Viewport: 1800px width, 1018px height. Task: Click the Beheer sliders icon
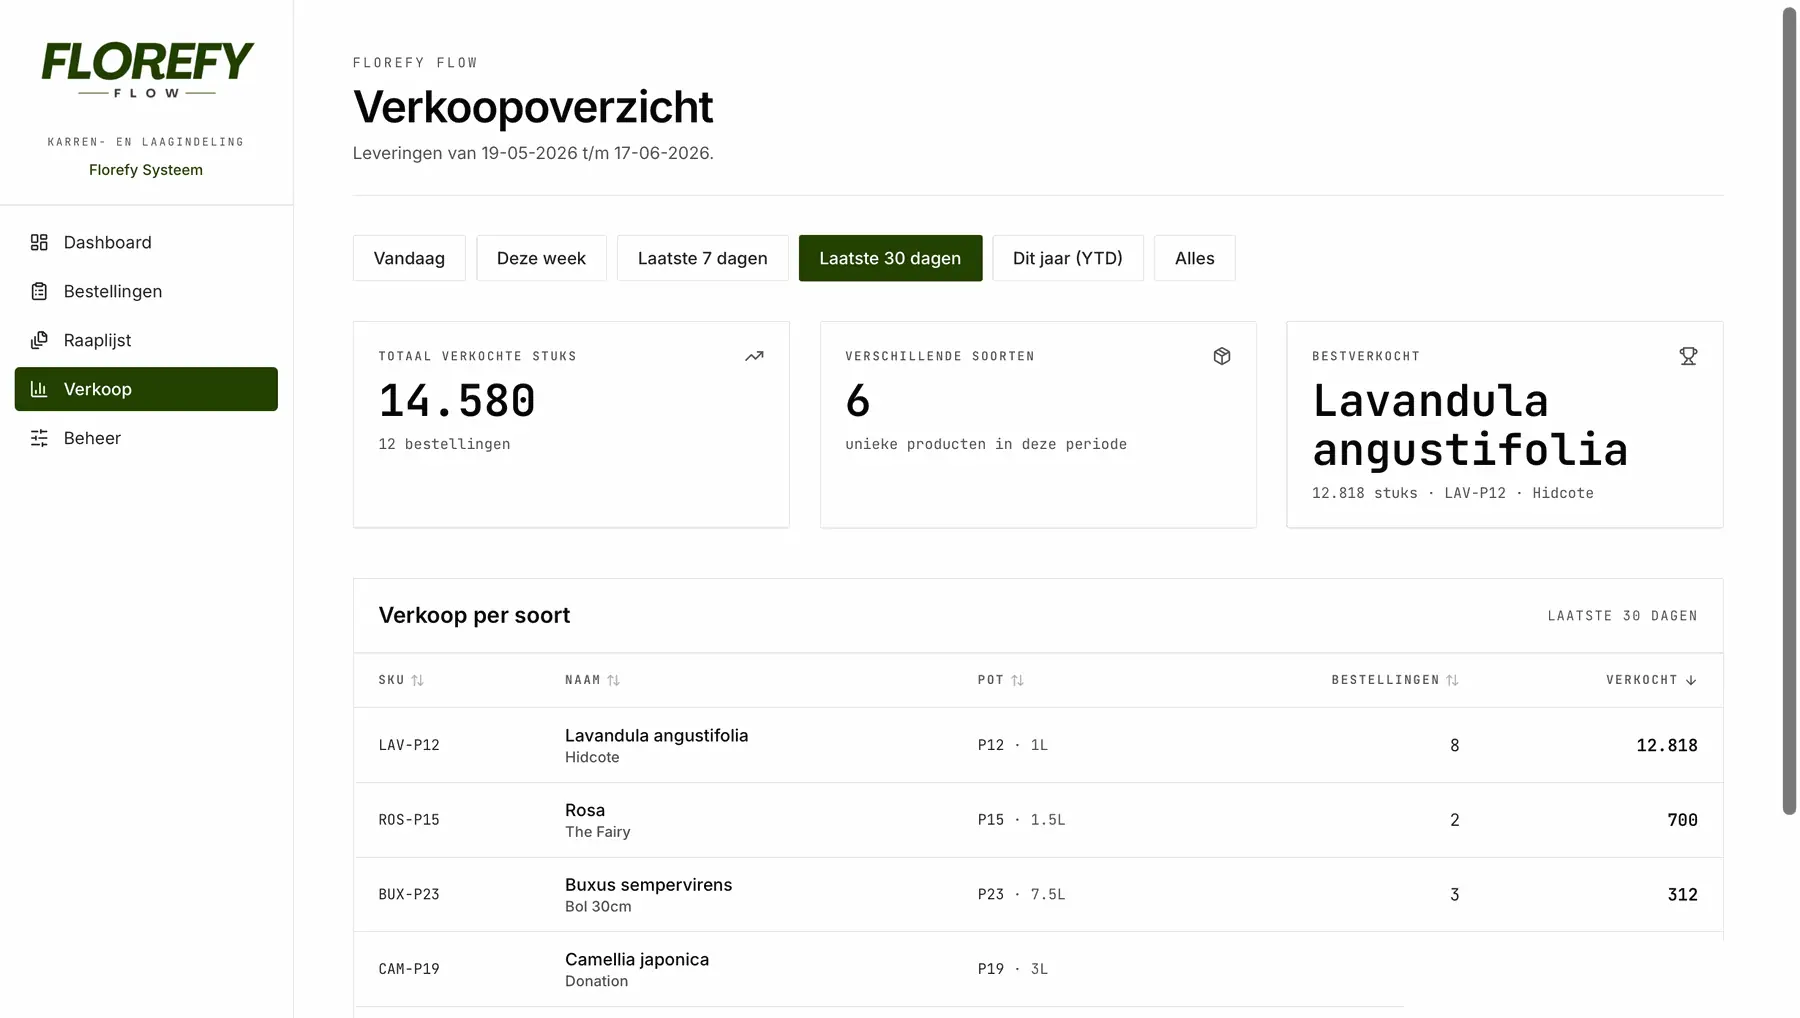tap(39, 438)
